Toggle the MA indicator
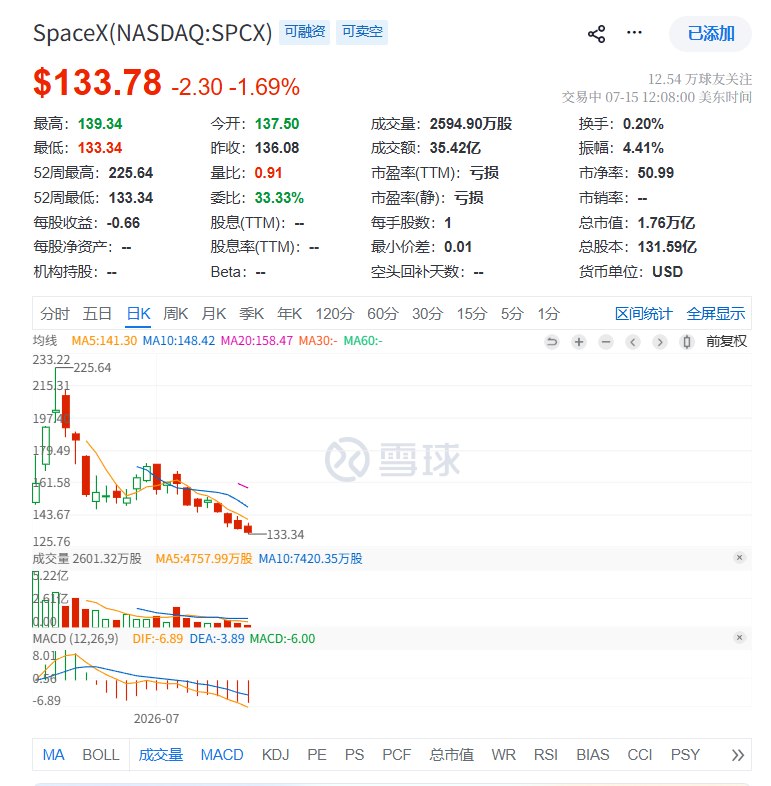 [x=54, y=754]
